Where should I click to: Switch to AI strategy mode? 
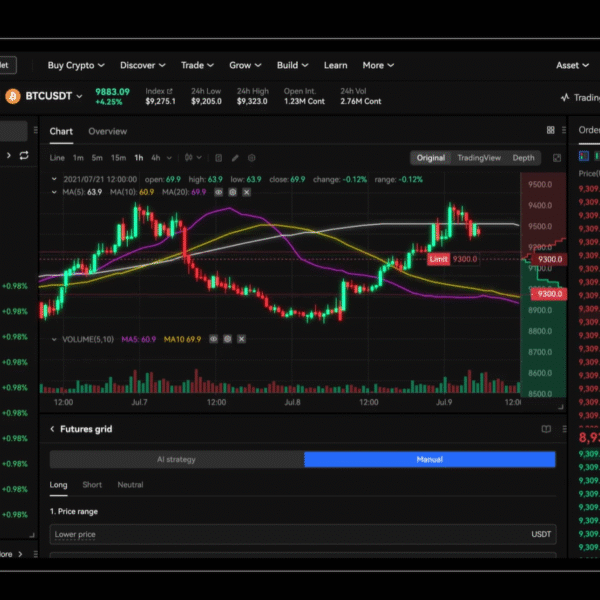point(176,459)
